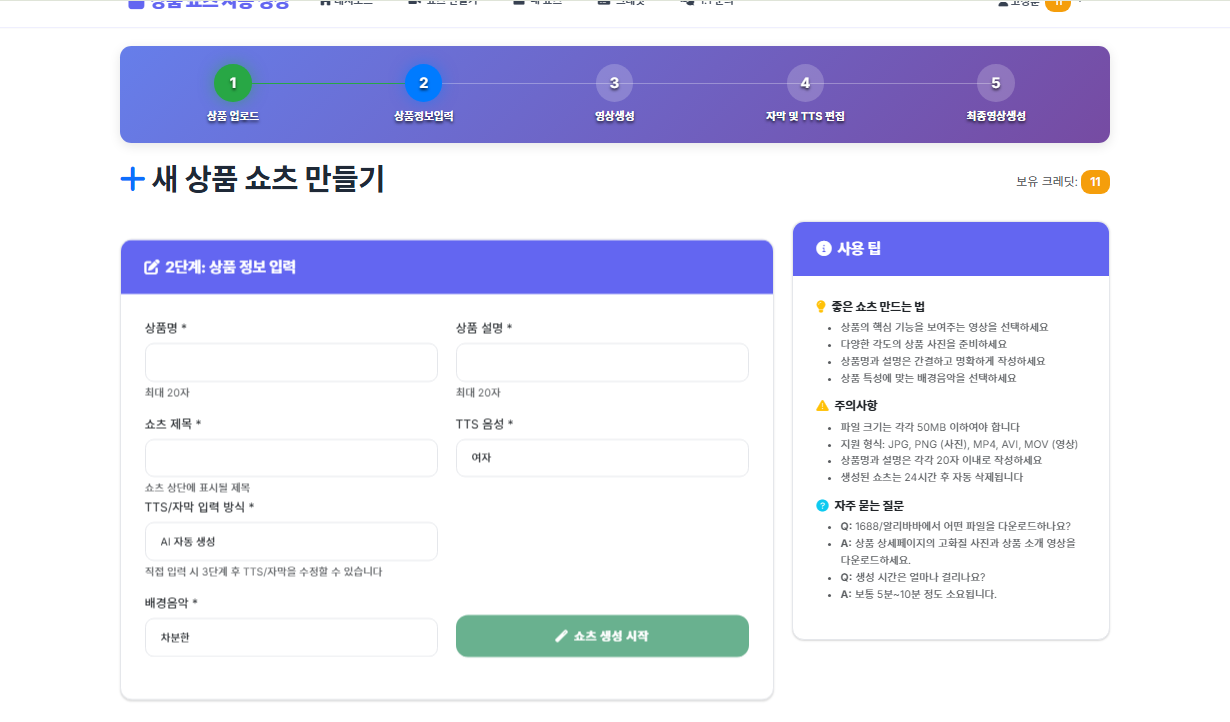Click the edit icon in 2단계 header

tap(152, 267)
